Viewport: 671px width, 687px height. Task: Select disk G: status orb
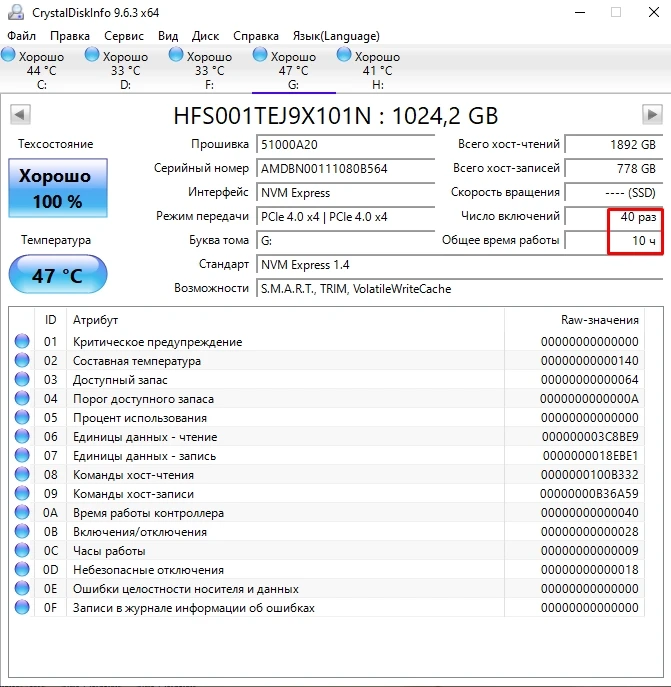[260, 55]
